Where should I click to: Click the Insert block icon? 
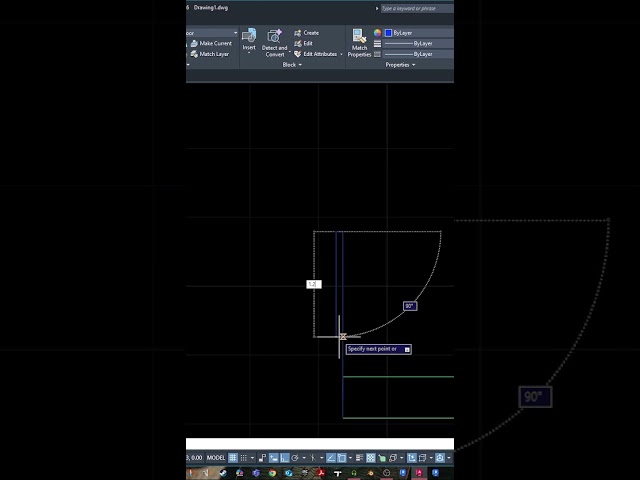(x=249, y=36)
